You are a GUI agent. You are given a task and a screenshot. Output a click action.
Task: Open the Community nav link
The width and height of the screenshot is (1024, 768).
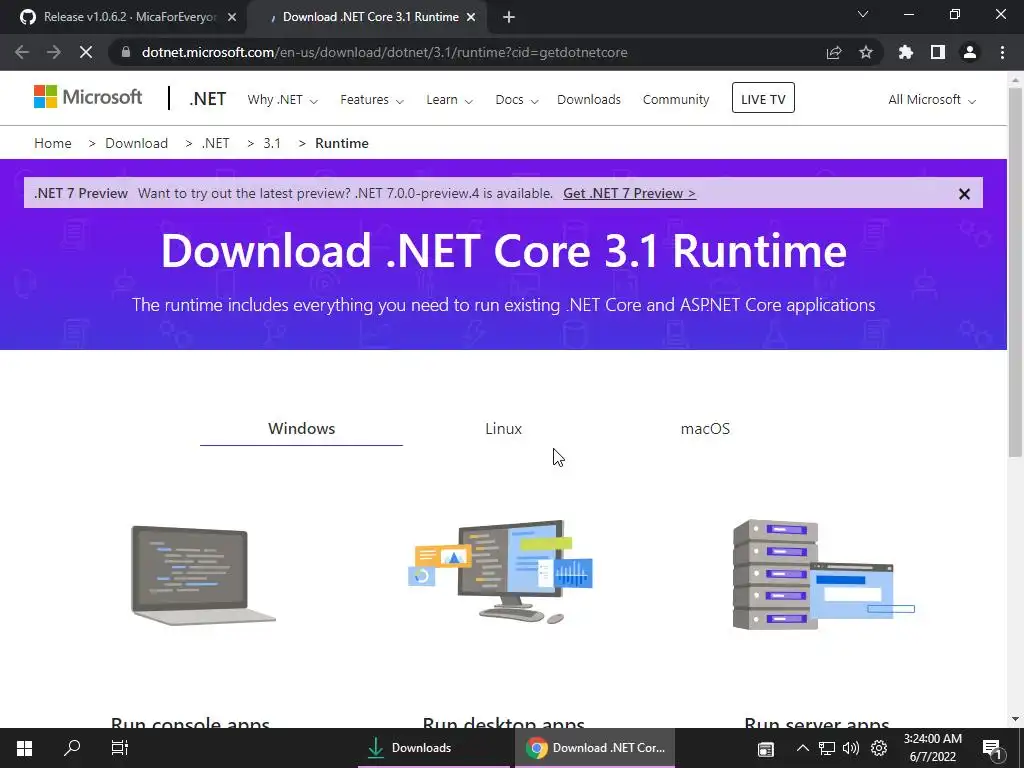[676, 100]
